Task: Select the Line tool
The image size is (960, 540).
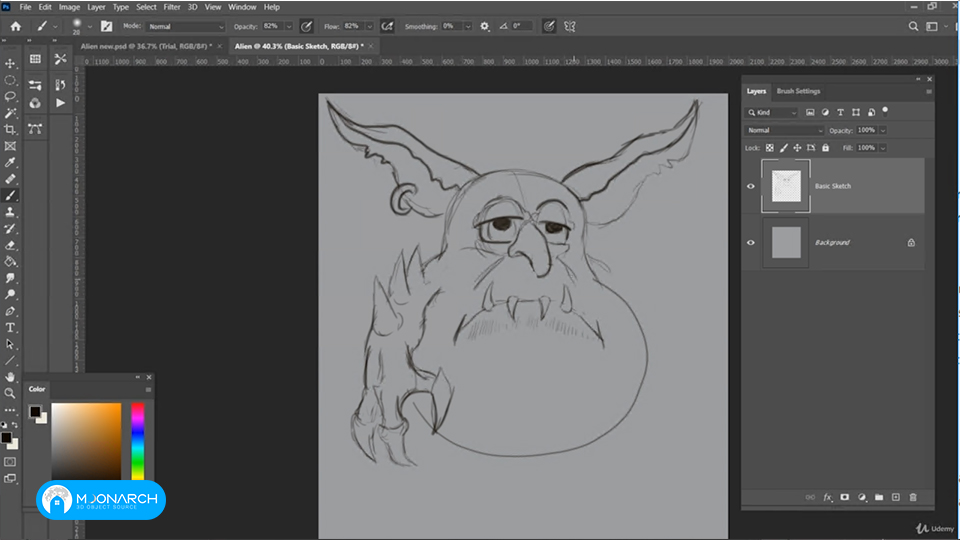Action: coord(10,361)
